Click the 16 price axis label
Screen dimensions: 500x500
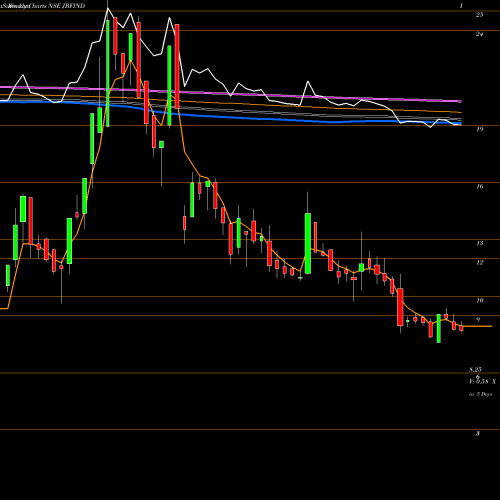pos(479,187)
